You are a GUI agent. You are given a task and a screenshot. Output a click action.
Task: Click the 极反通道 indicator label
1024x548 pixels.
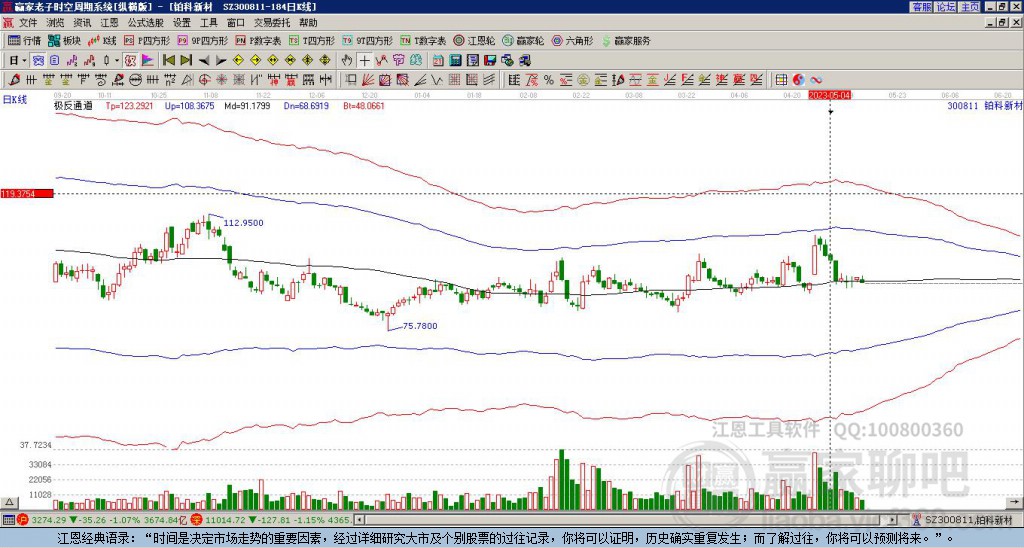(73, 105)
